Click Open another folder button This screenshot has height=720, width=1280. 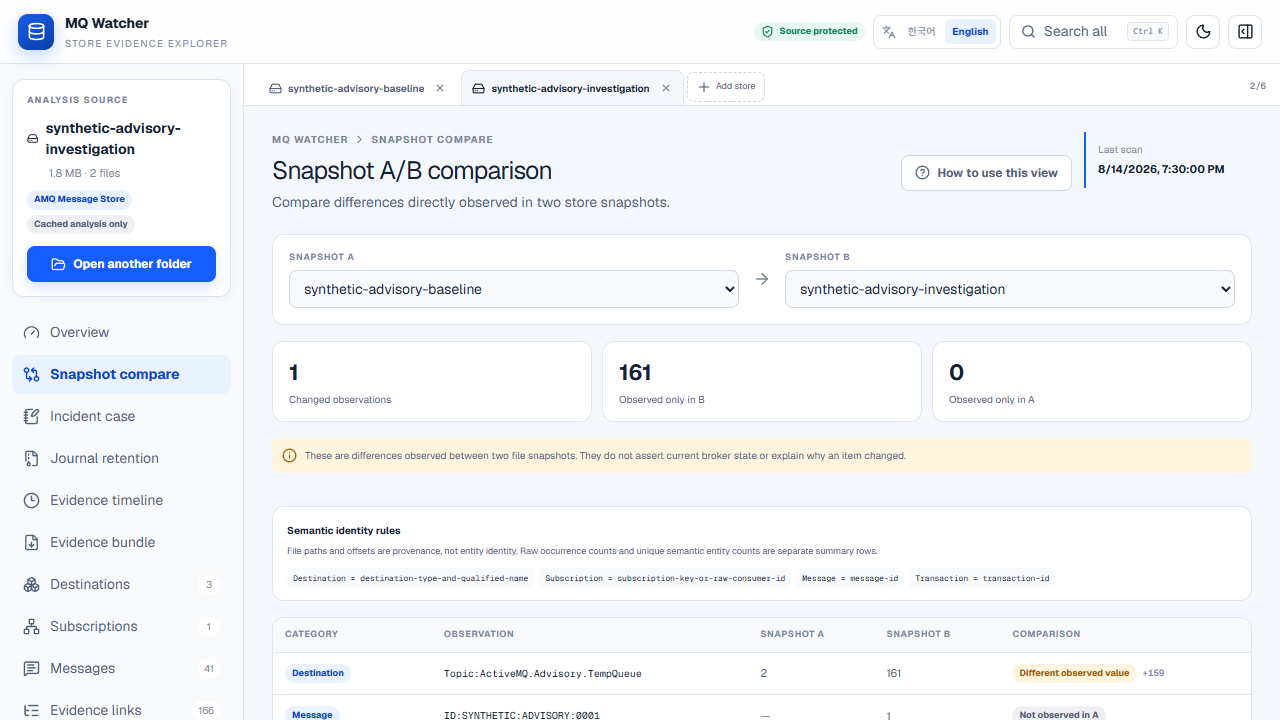(x=121, y=264)
